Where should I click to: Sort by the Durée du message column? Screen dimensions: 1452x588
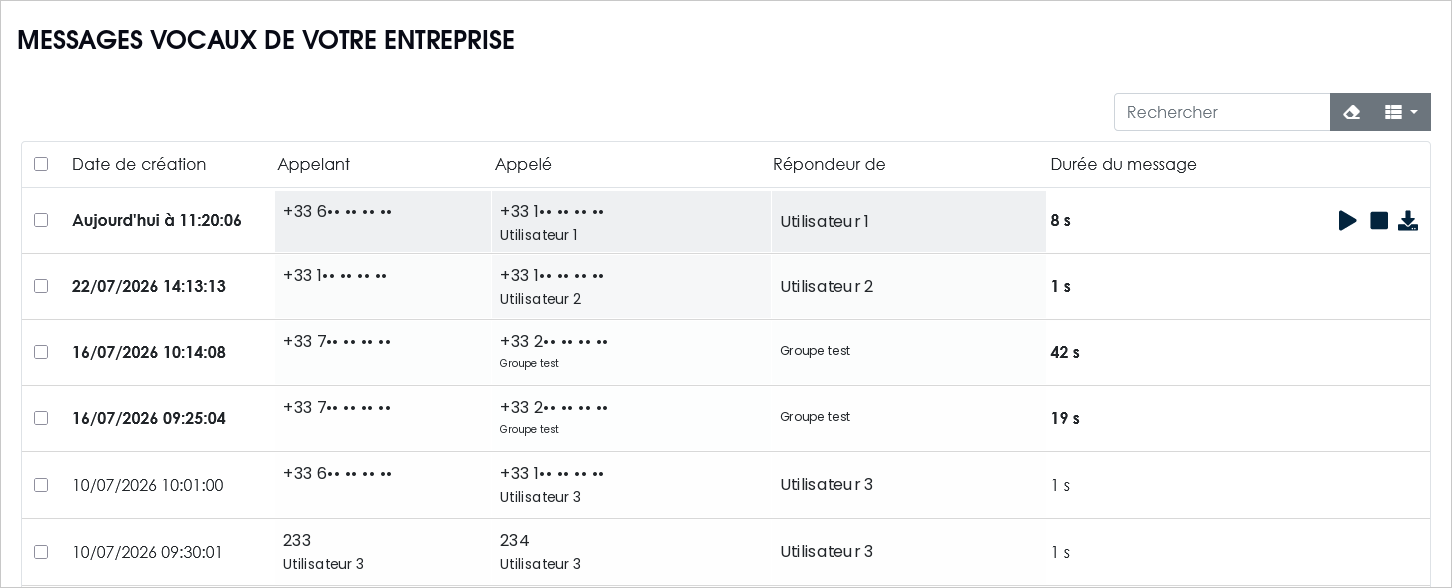[1123, 164]
